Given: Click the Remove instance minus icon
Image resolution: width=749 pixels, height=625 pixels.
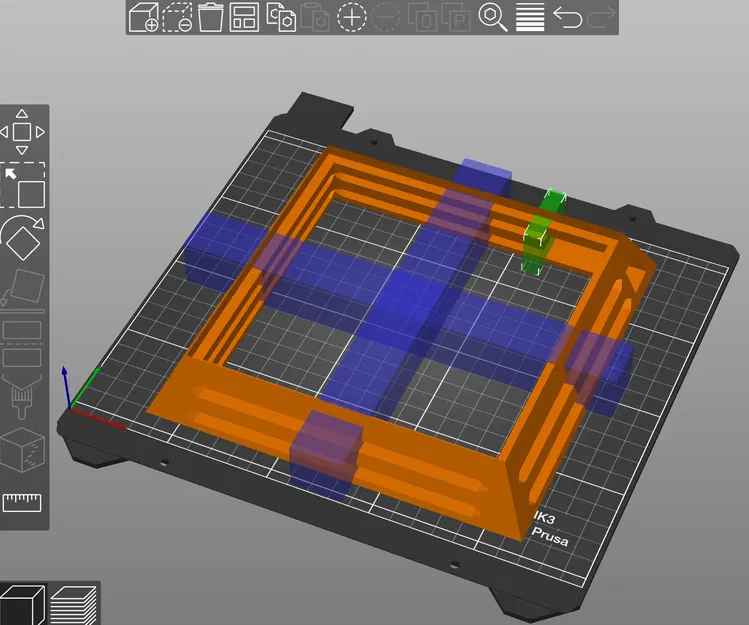Looking at the screenshot, I should tap(385, 17).
